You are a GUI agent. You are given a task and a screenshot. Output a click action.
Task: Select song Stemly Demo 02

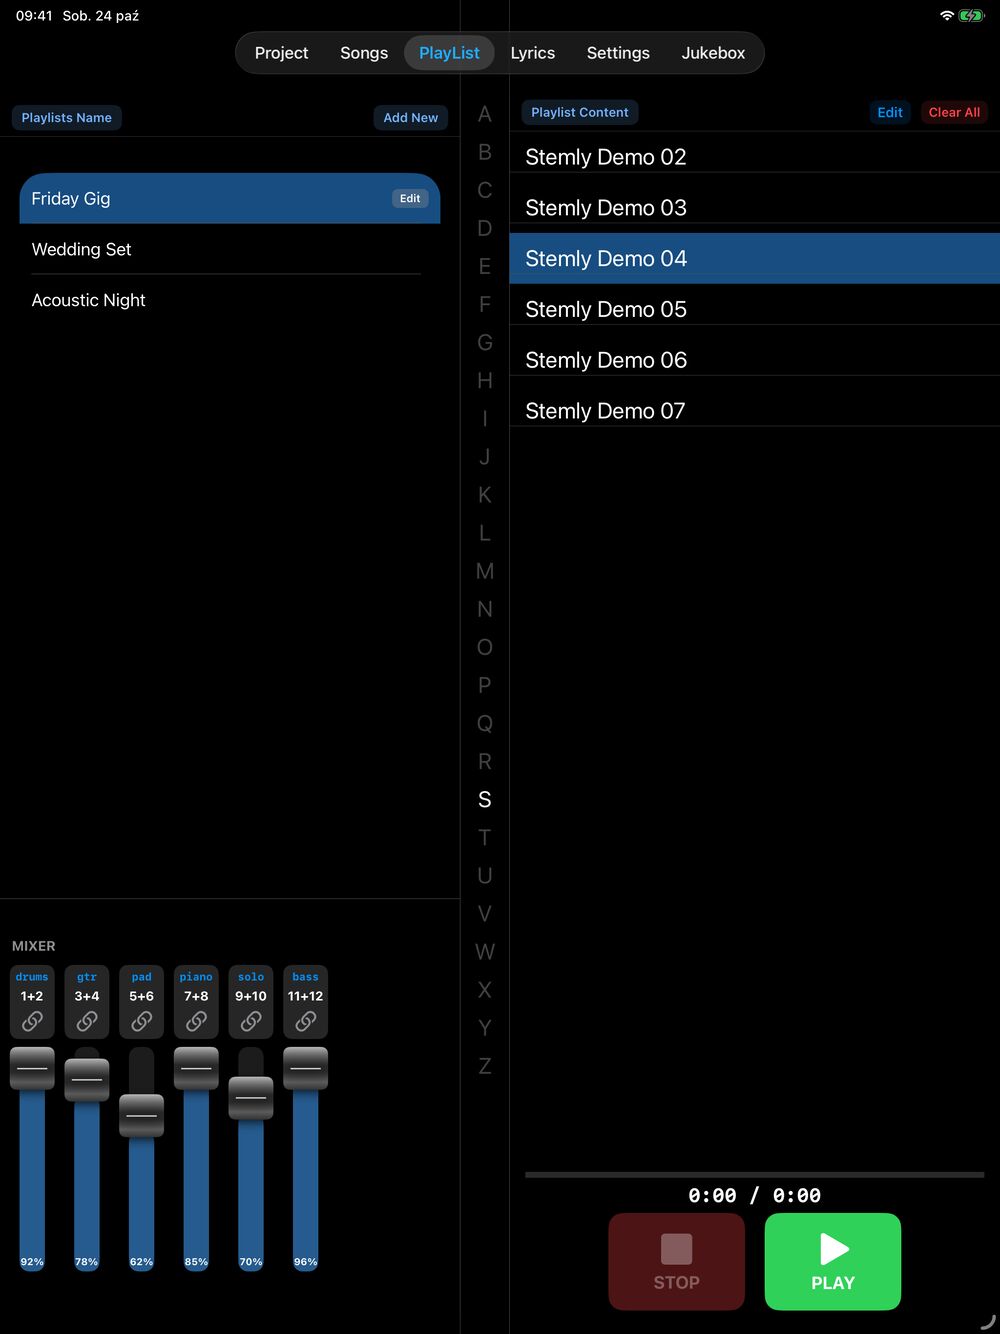click(755, 157)
